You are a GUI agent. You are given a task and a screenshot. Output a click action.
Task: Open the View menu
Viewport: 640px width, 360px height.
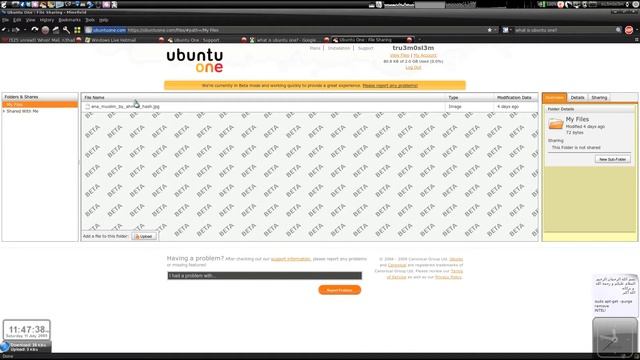point(31,20)
